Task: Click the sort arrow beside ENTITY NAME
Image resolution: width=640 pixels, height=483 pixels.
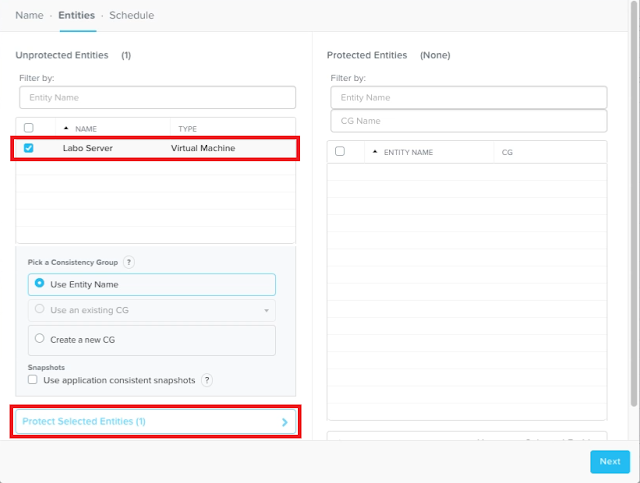Action: coord(375,152)
